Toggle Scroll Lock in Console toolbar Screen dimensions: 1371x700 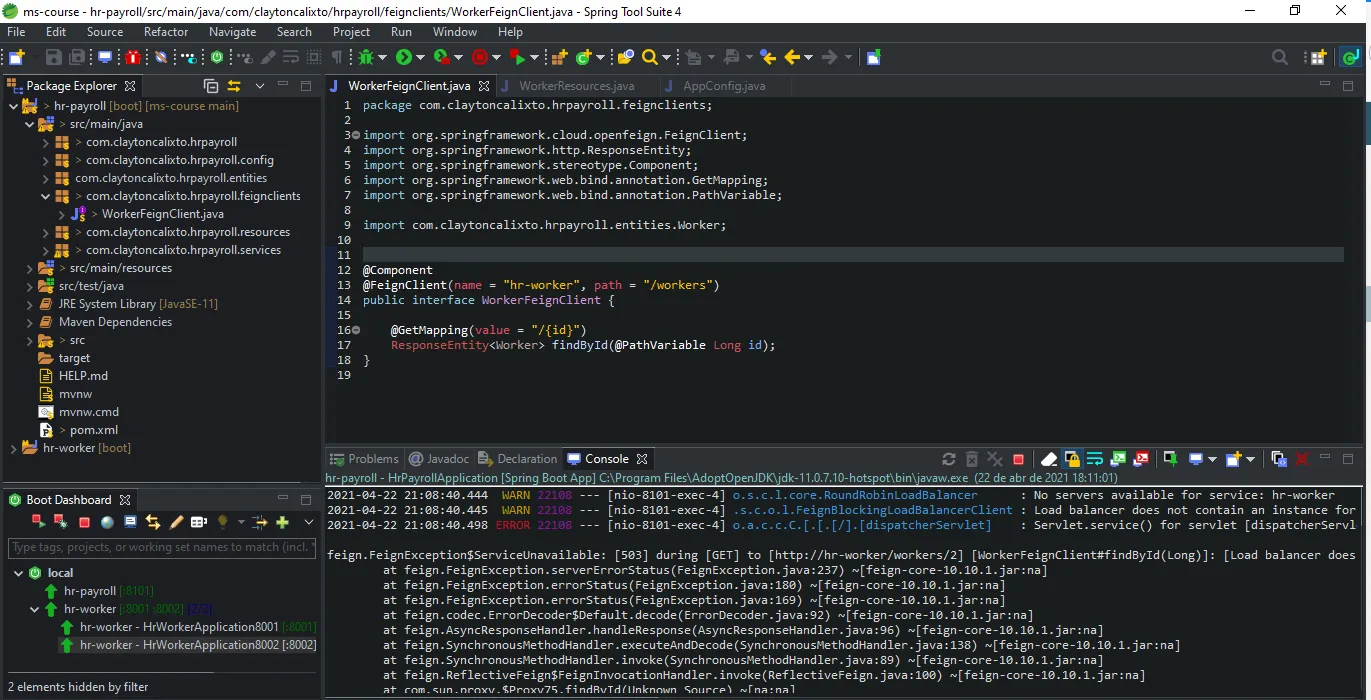(1072, 459)
